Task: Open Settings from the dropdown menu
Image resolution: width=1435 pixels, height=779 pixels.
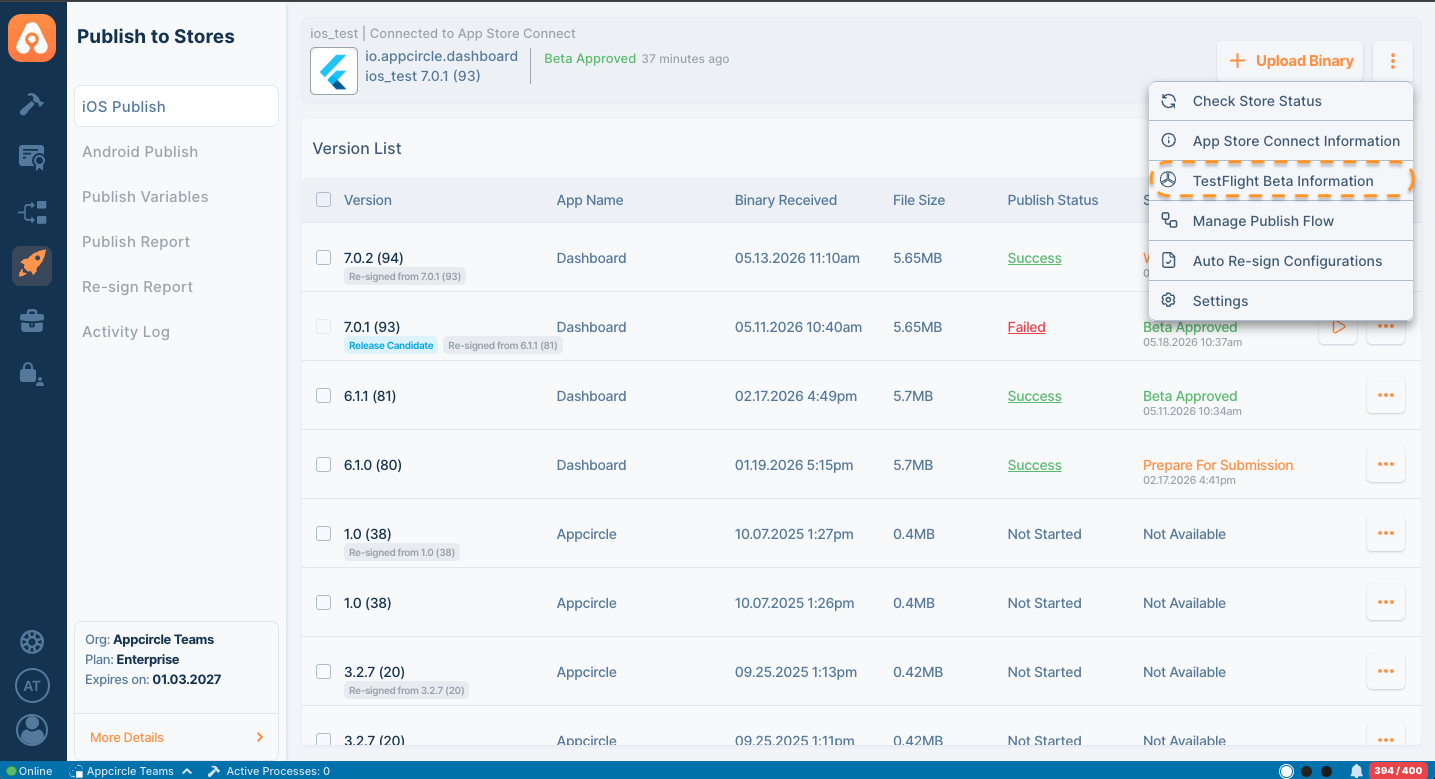Action: click(x=1281, y=301)
